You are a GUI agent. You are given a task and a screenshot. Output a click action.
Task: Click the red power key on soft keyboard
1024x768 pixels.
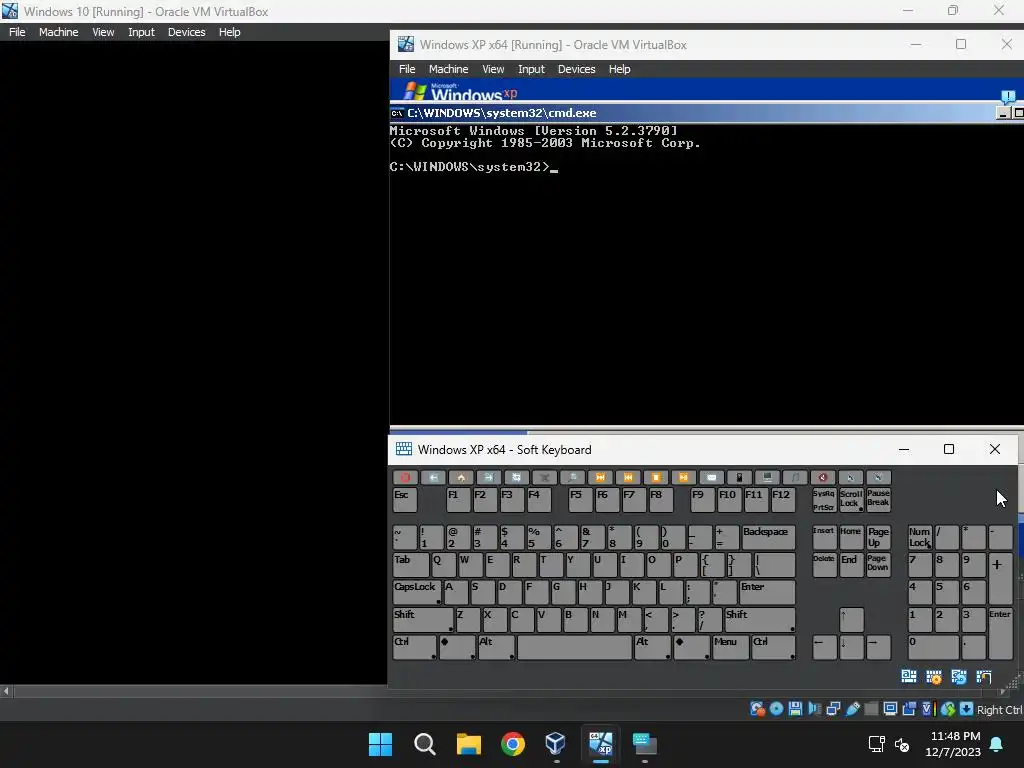405,477
